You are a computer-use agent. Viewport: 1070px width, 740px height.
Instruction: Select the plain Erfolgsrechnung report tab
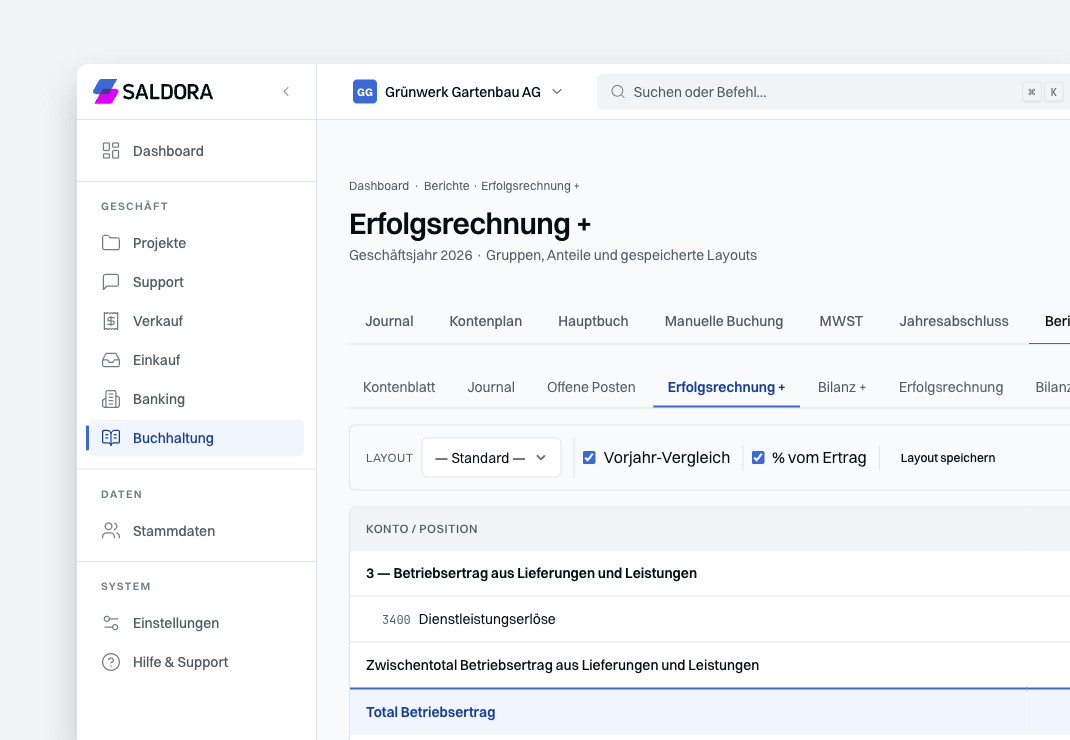951,387
